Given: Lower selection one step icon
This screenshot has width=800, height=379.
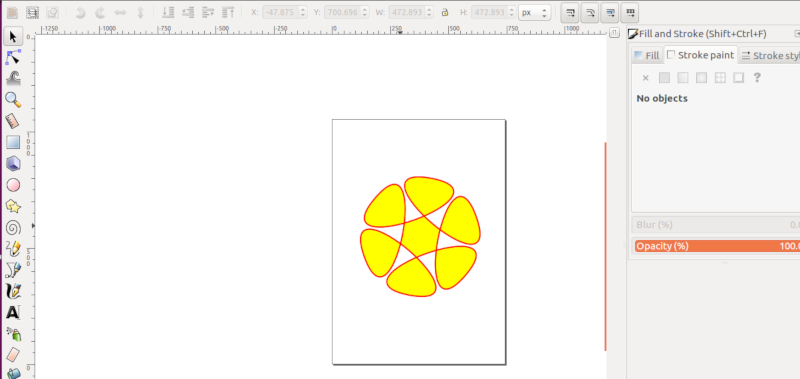Looking at the screenshot, I should (x=188, y=13).
